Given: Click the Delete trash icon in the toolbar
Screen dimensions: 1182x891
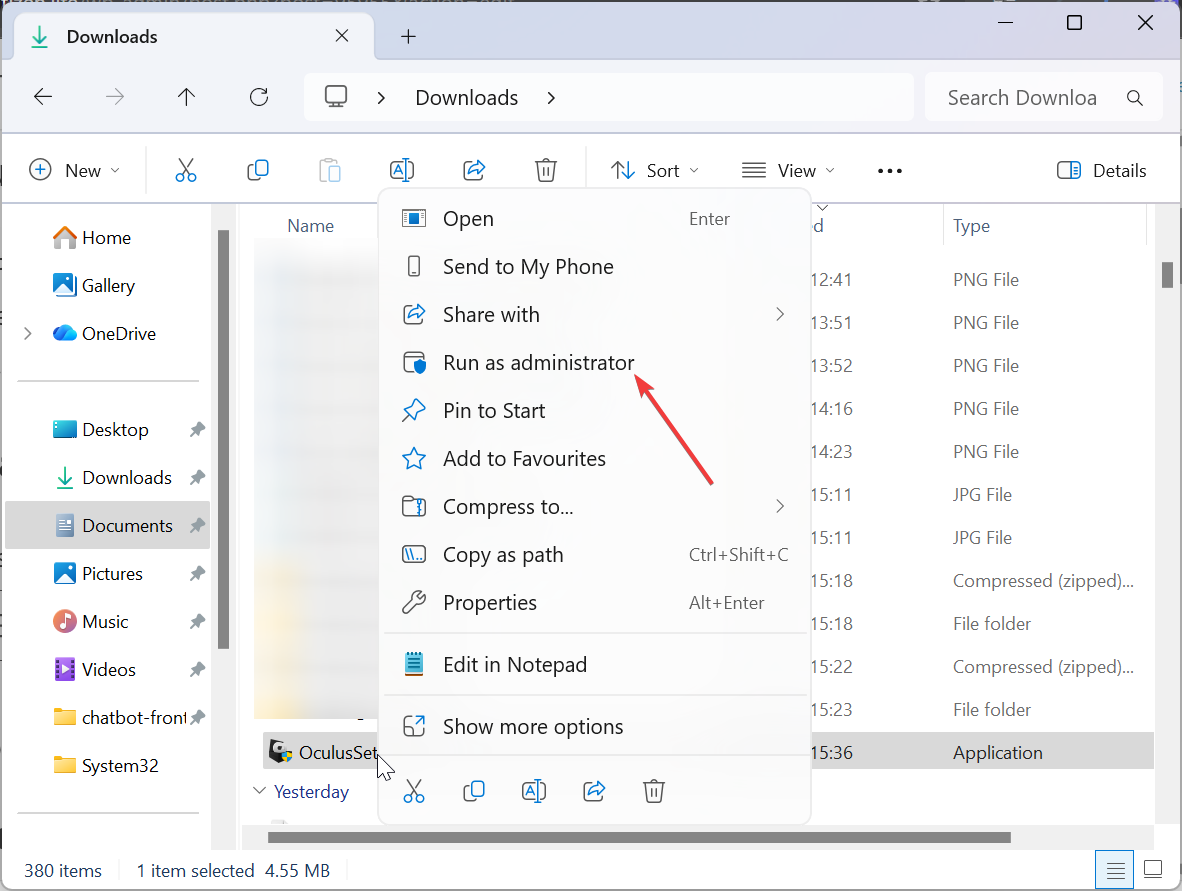Looking at the screenshot, I should coord(546,171).
